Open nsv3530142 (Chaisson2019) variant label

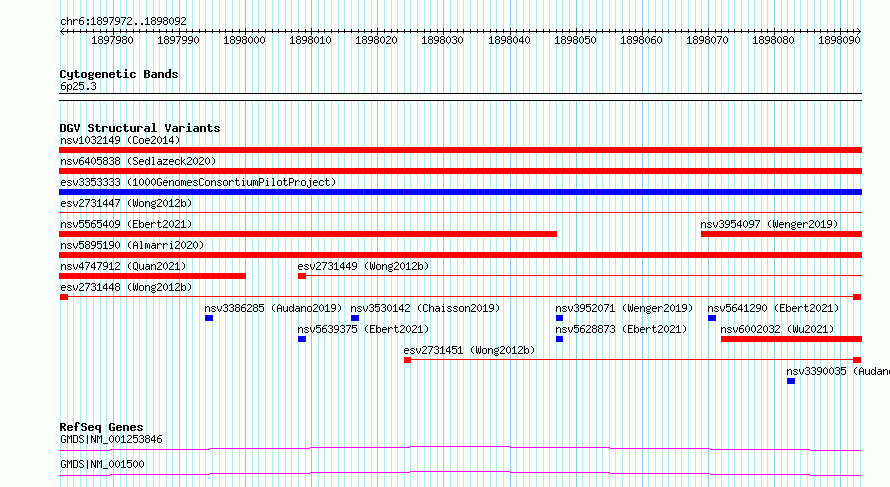click(x=425, y=308)
